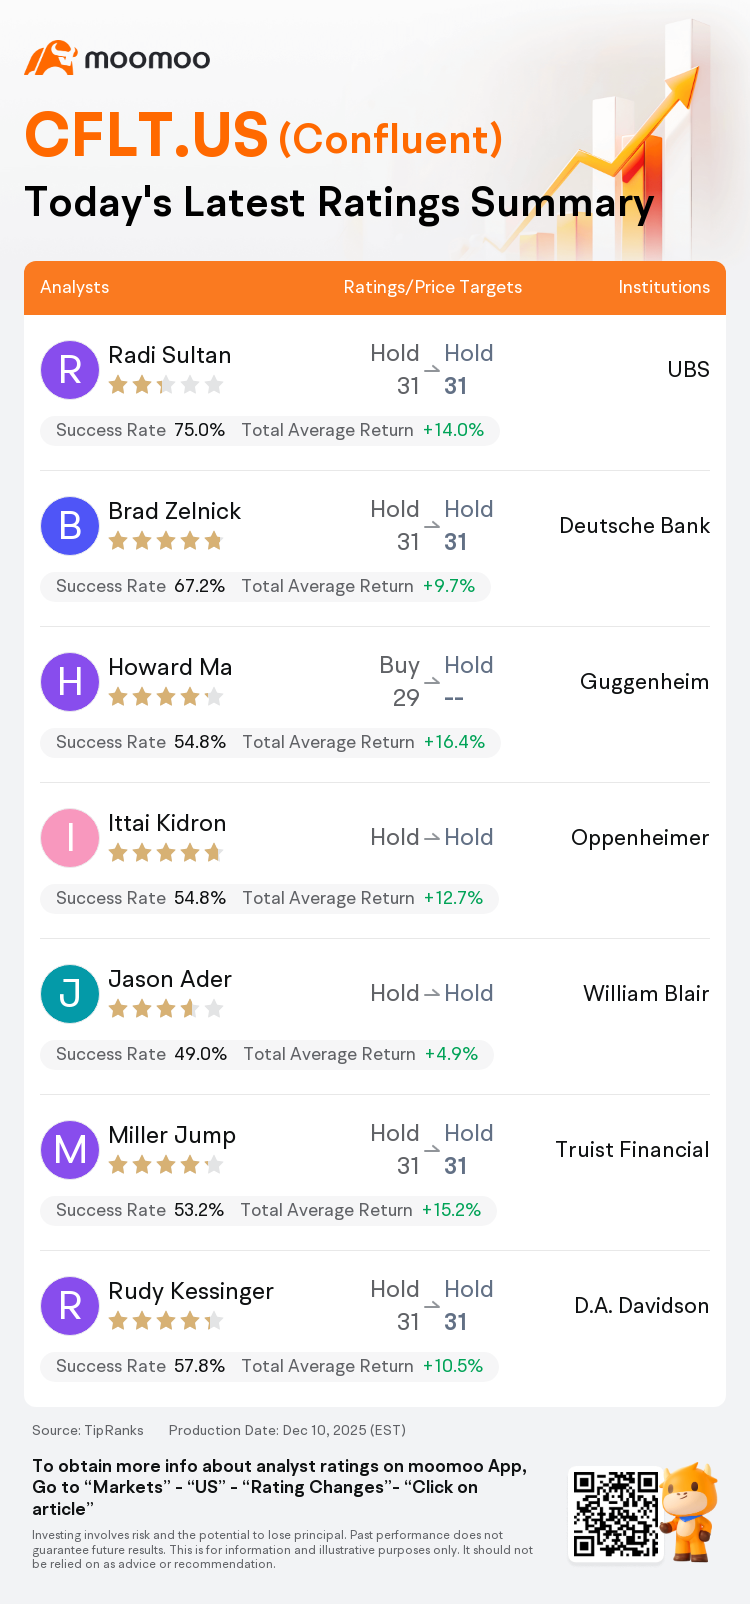Viewport: 750px width, 1604px height.
Task: Click the CFLT.US ticker title
Action: point(147,136)
